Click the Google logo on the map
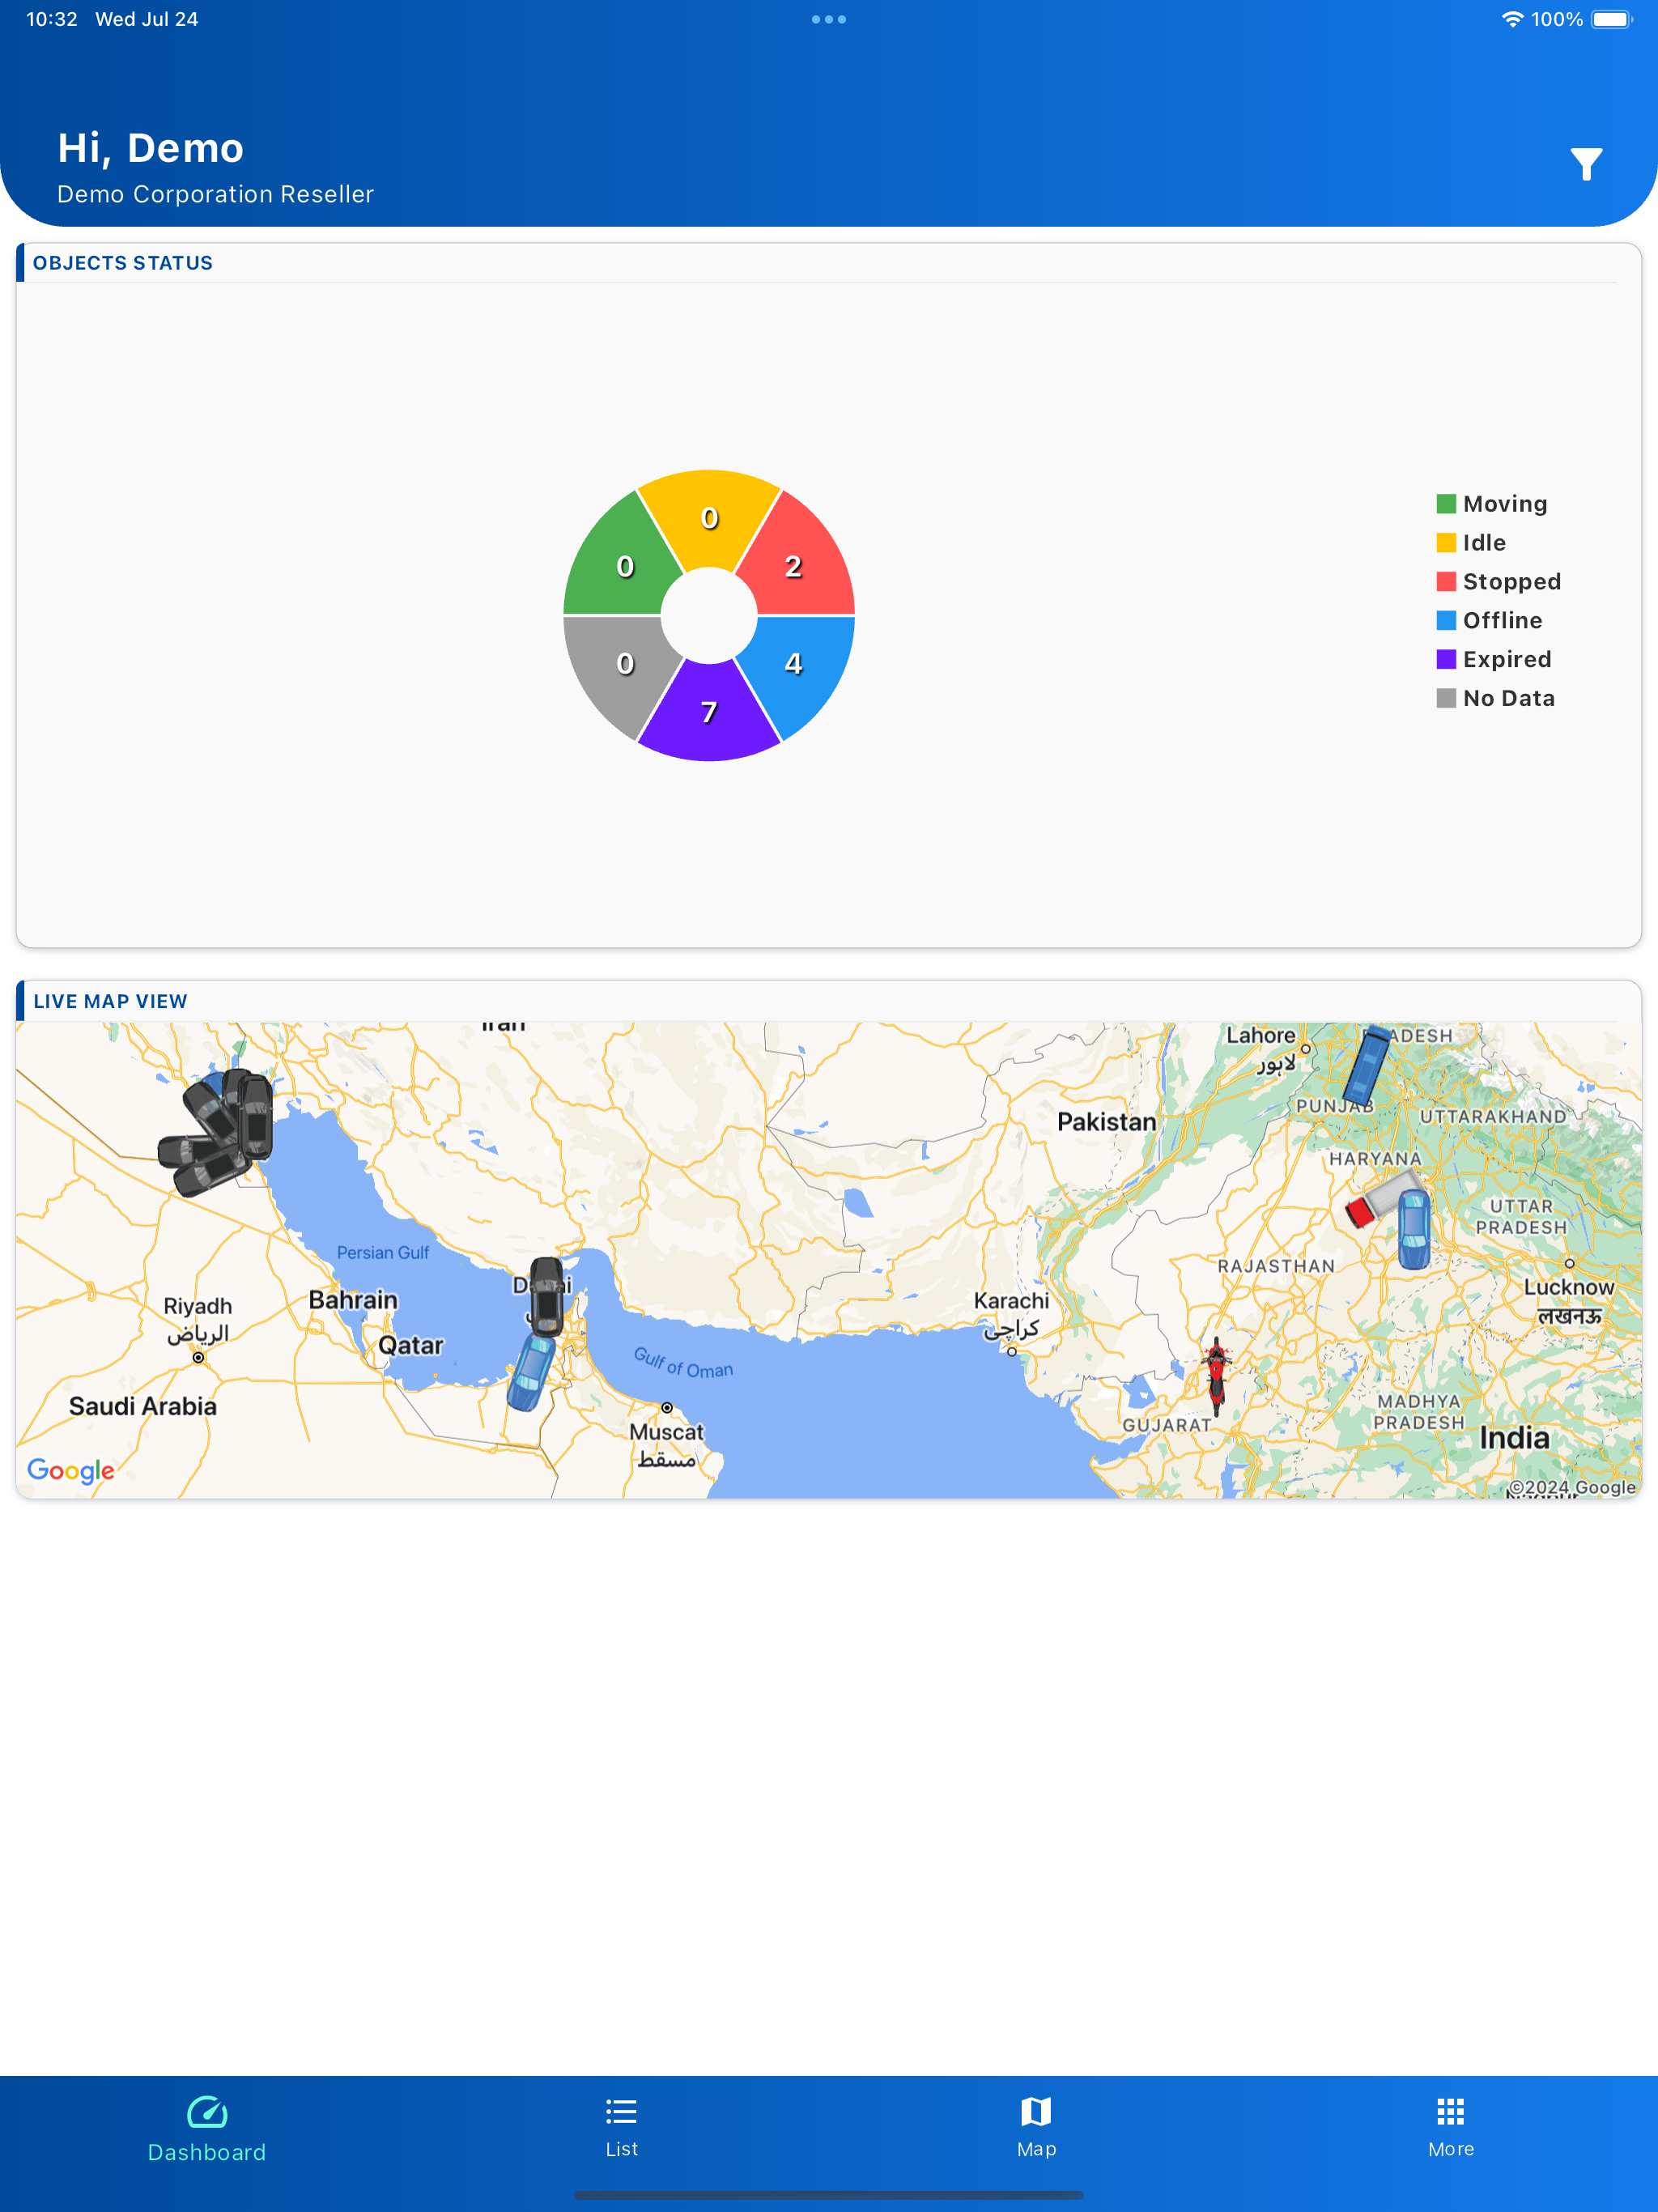 point(71,1470)
